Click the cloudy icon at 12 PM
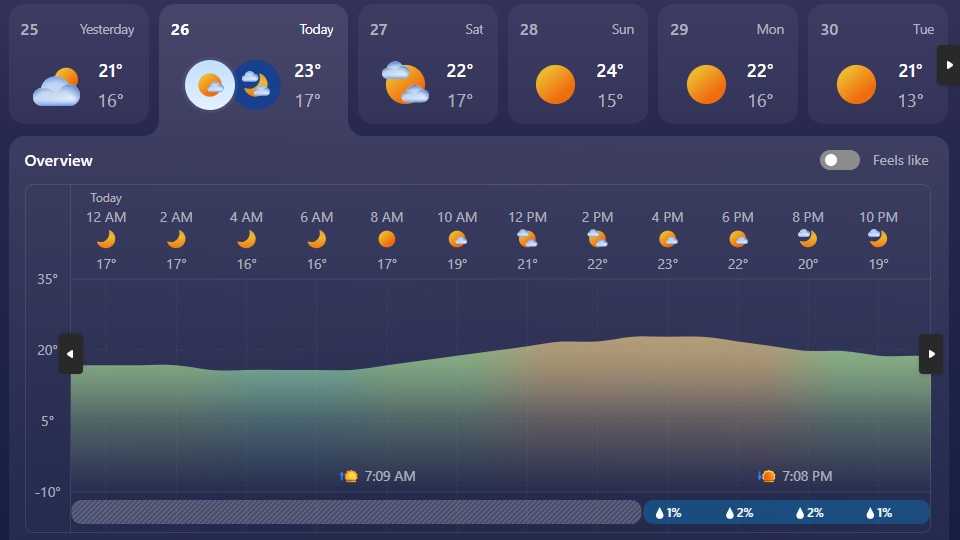Screen dimensions: 960x540 pyautogui.click(x=527, y=239)
